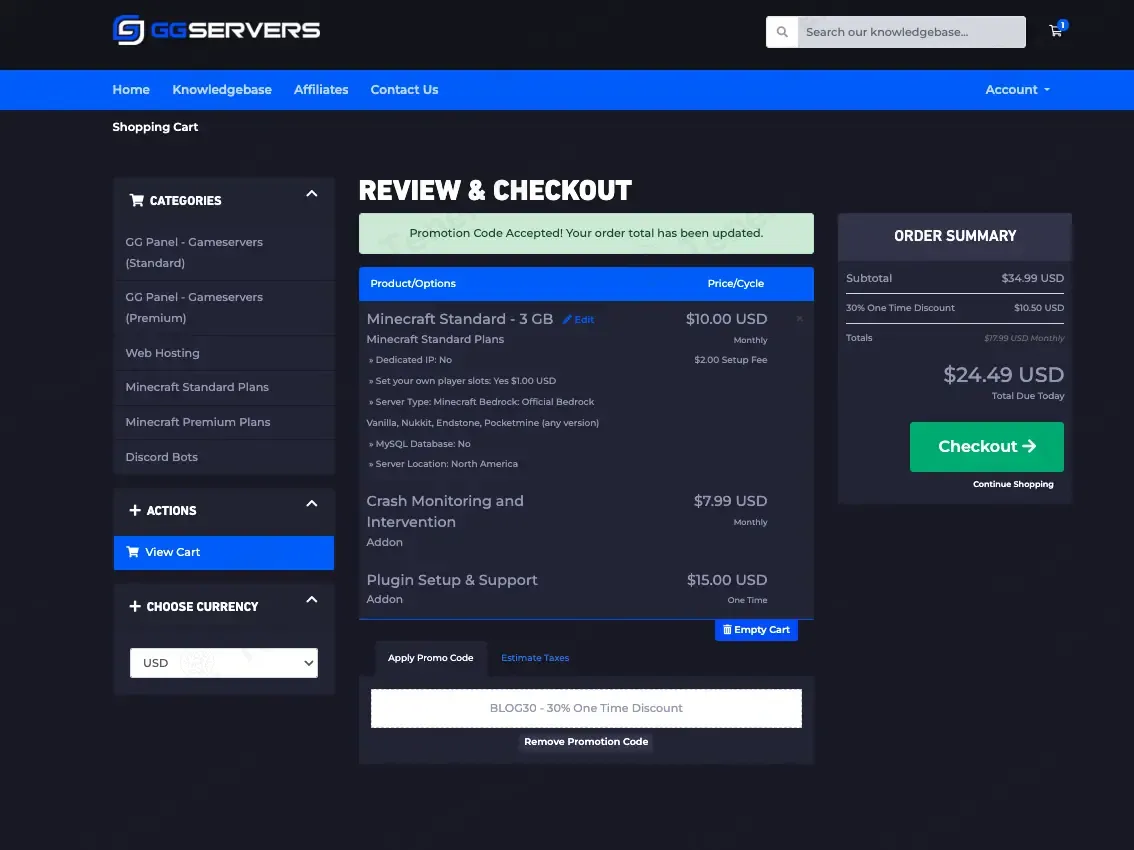Open the Account dropdown menu
The image size is (1134, 850).
click(x=1018, y=90)
